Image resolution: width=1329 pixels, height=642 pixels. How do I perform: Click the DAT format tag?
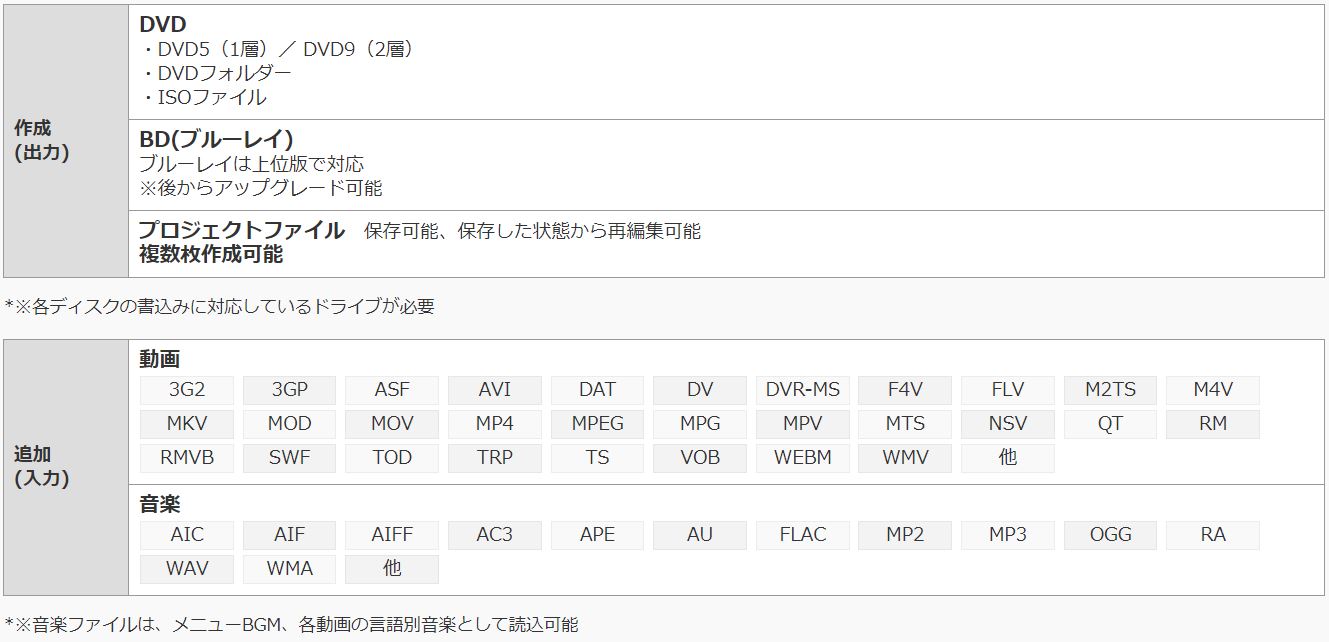click(597, 390)
